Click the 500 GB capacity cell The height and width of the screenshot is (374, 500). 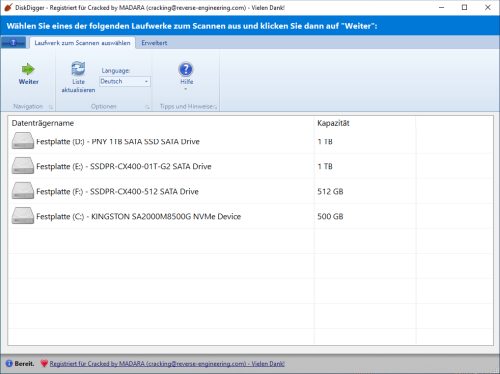pos(330,217)
